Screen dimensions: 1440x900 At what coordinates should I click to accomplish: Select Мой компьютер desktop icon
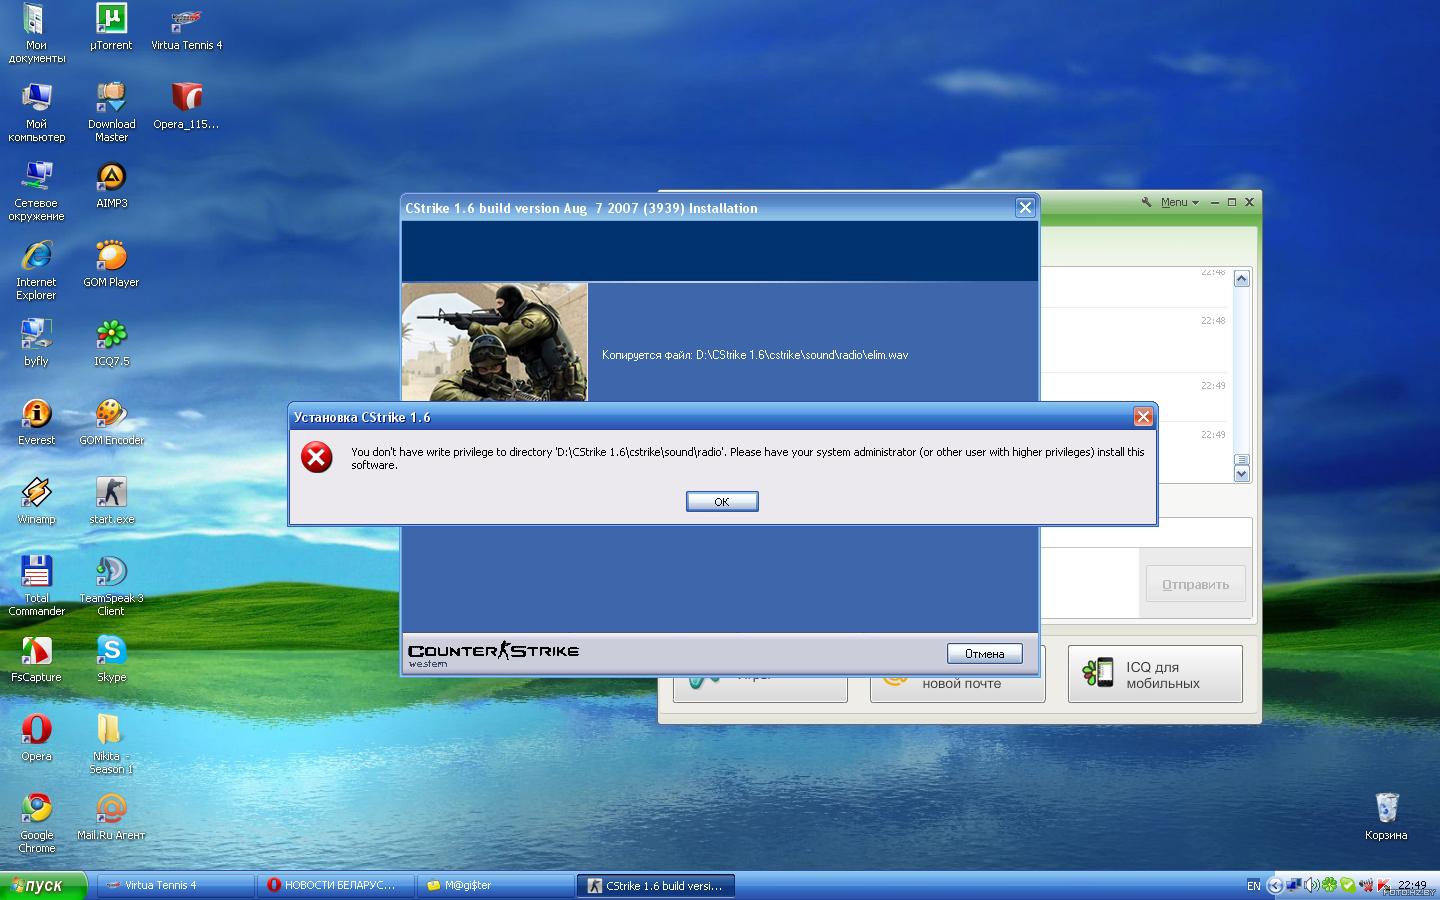36,112
